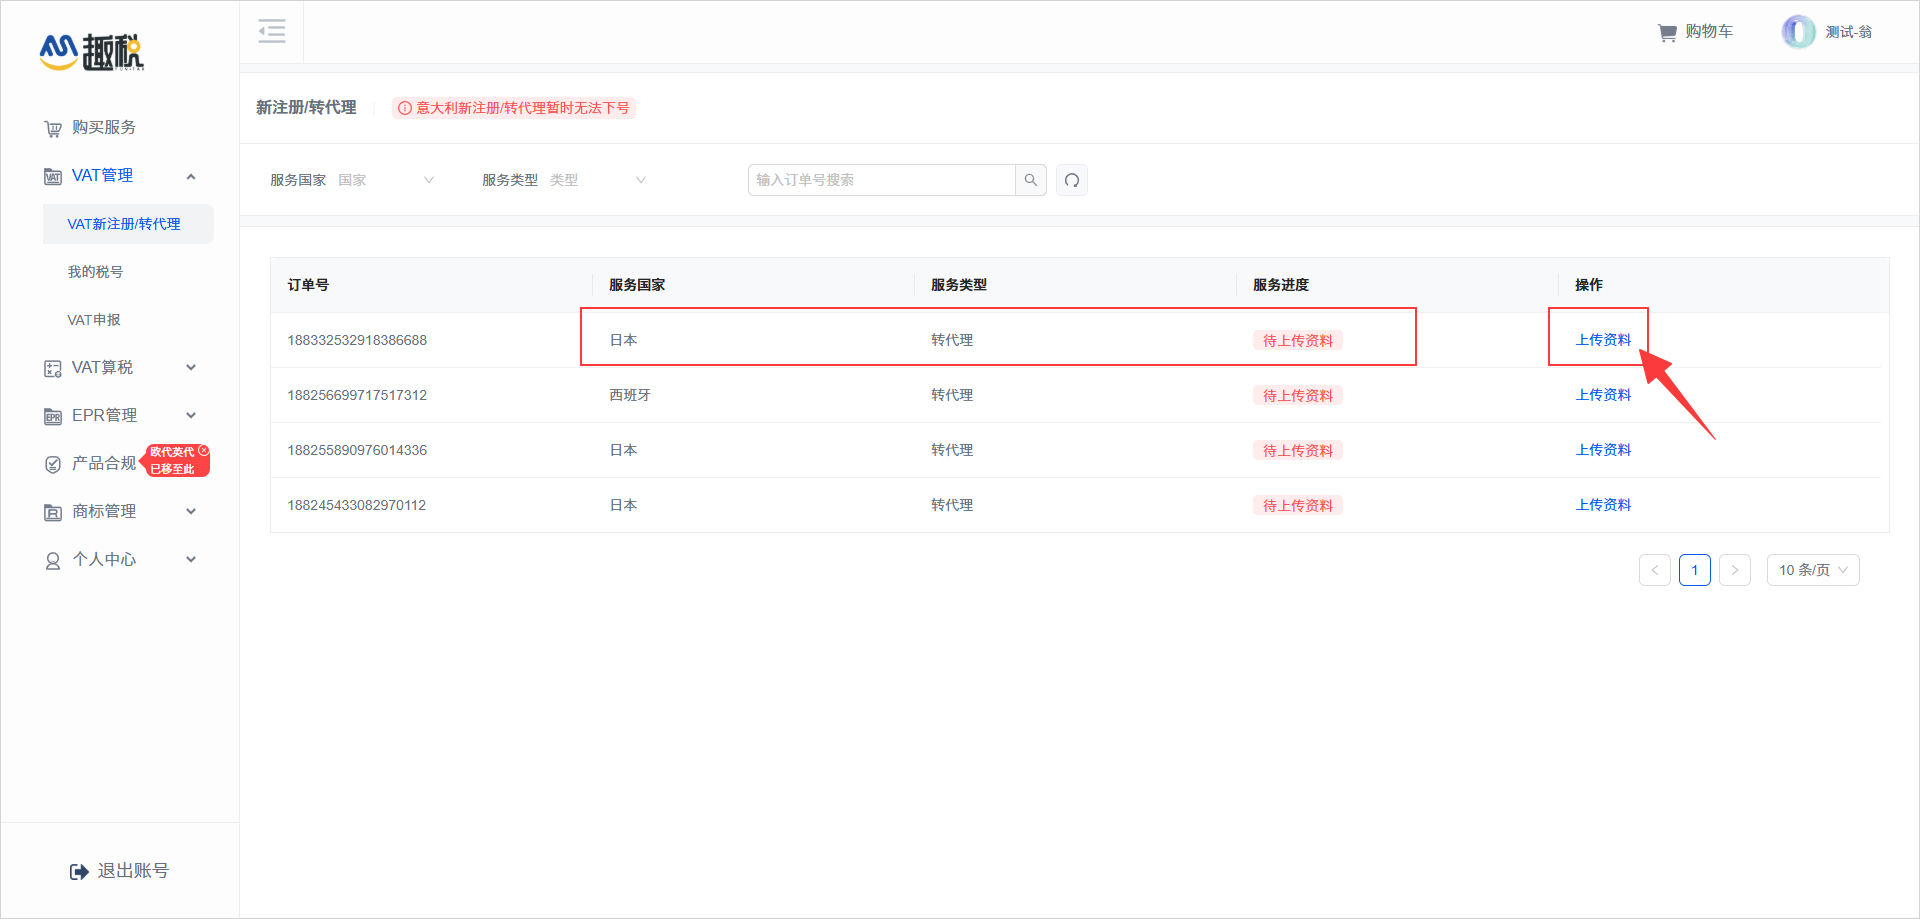Select the EPR管理 sidebar icon
The height and width of the screenshot is (919, 1920).
(x=53, y=415)
